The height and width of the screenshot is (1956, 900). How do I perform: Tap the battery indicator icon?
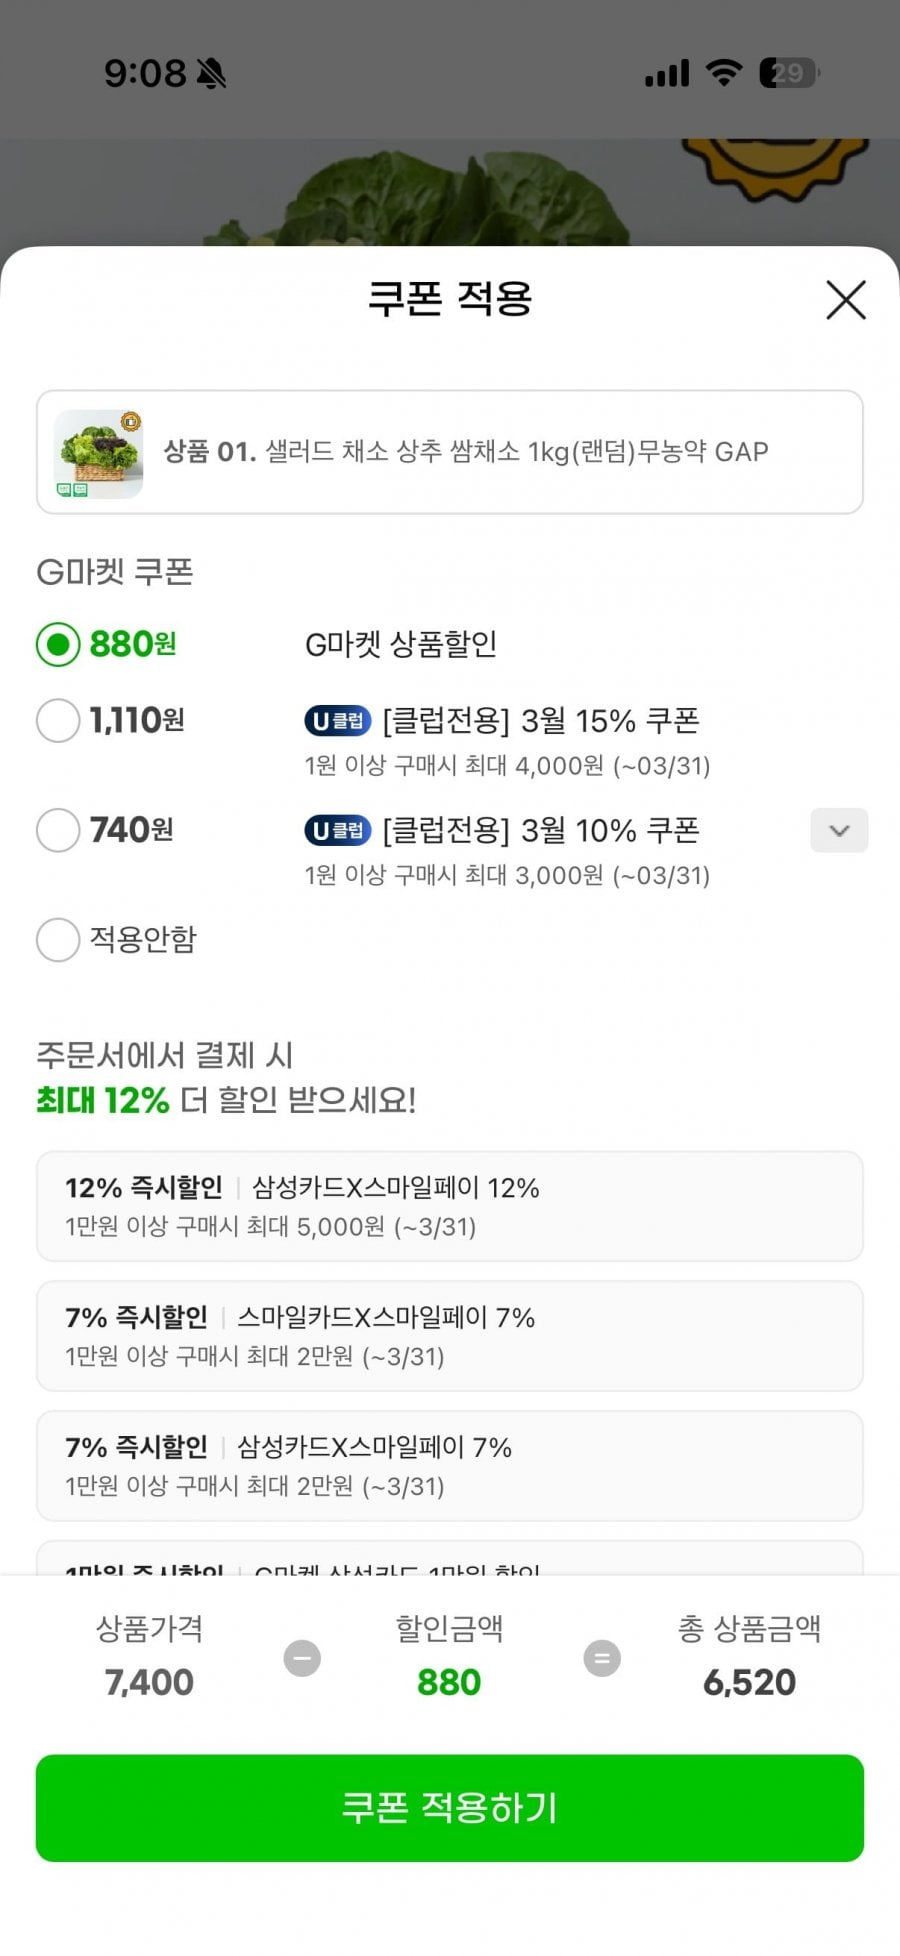tap(788, 72)
